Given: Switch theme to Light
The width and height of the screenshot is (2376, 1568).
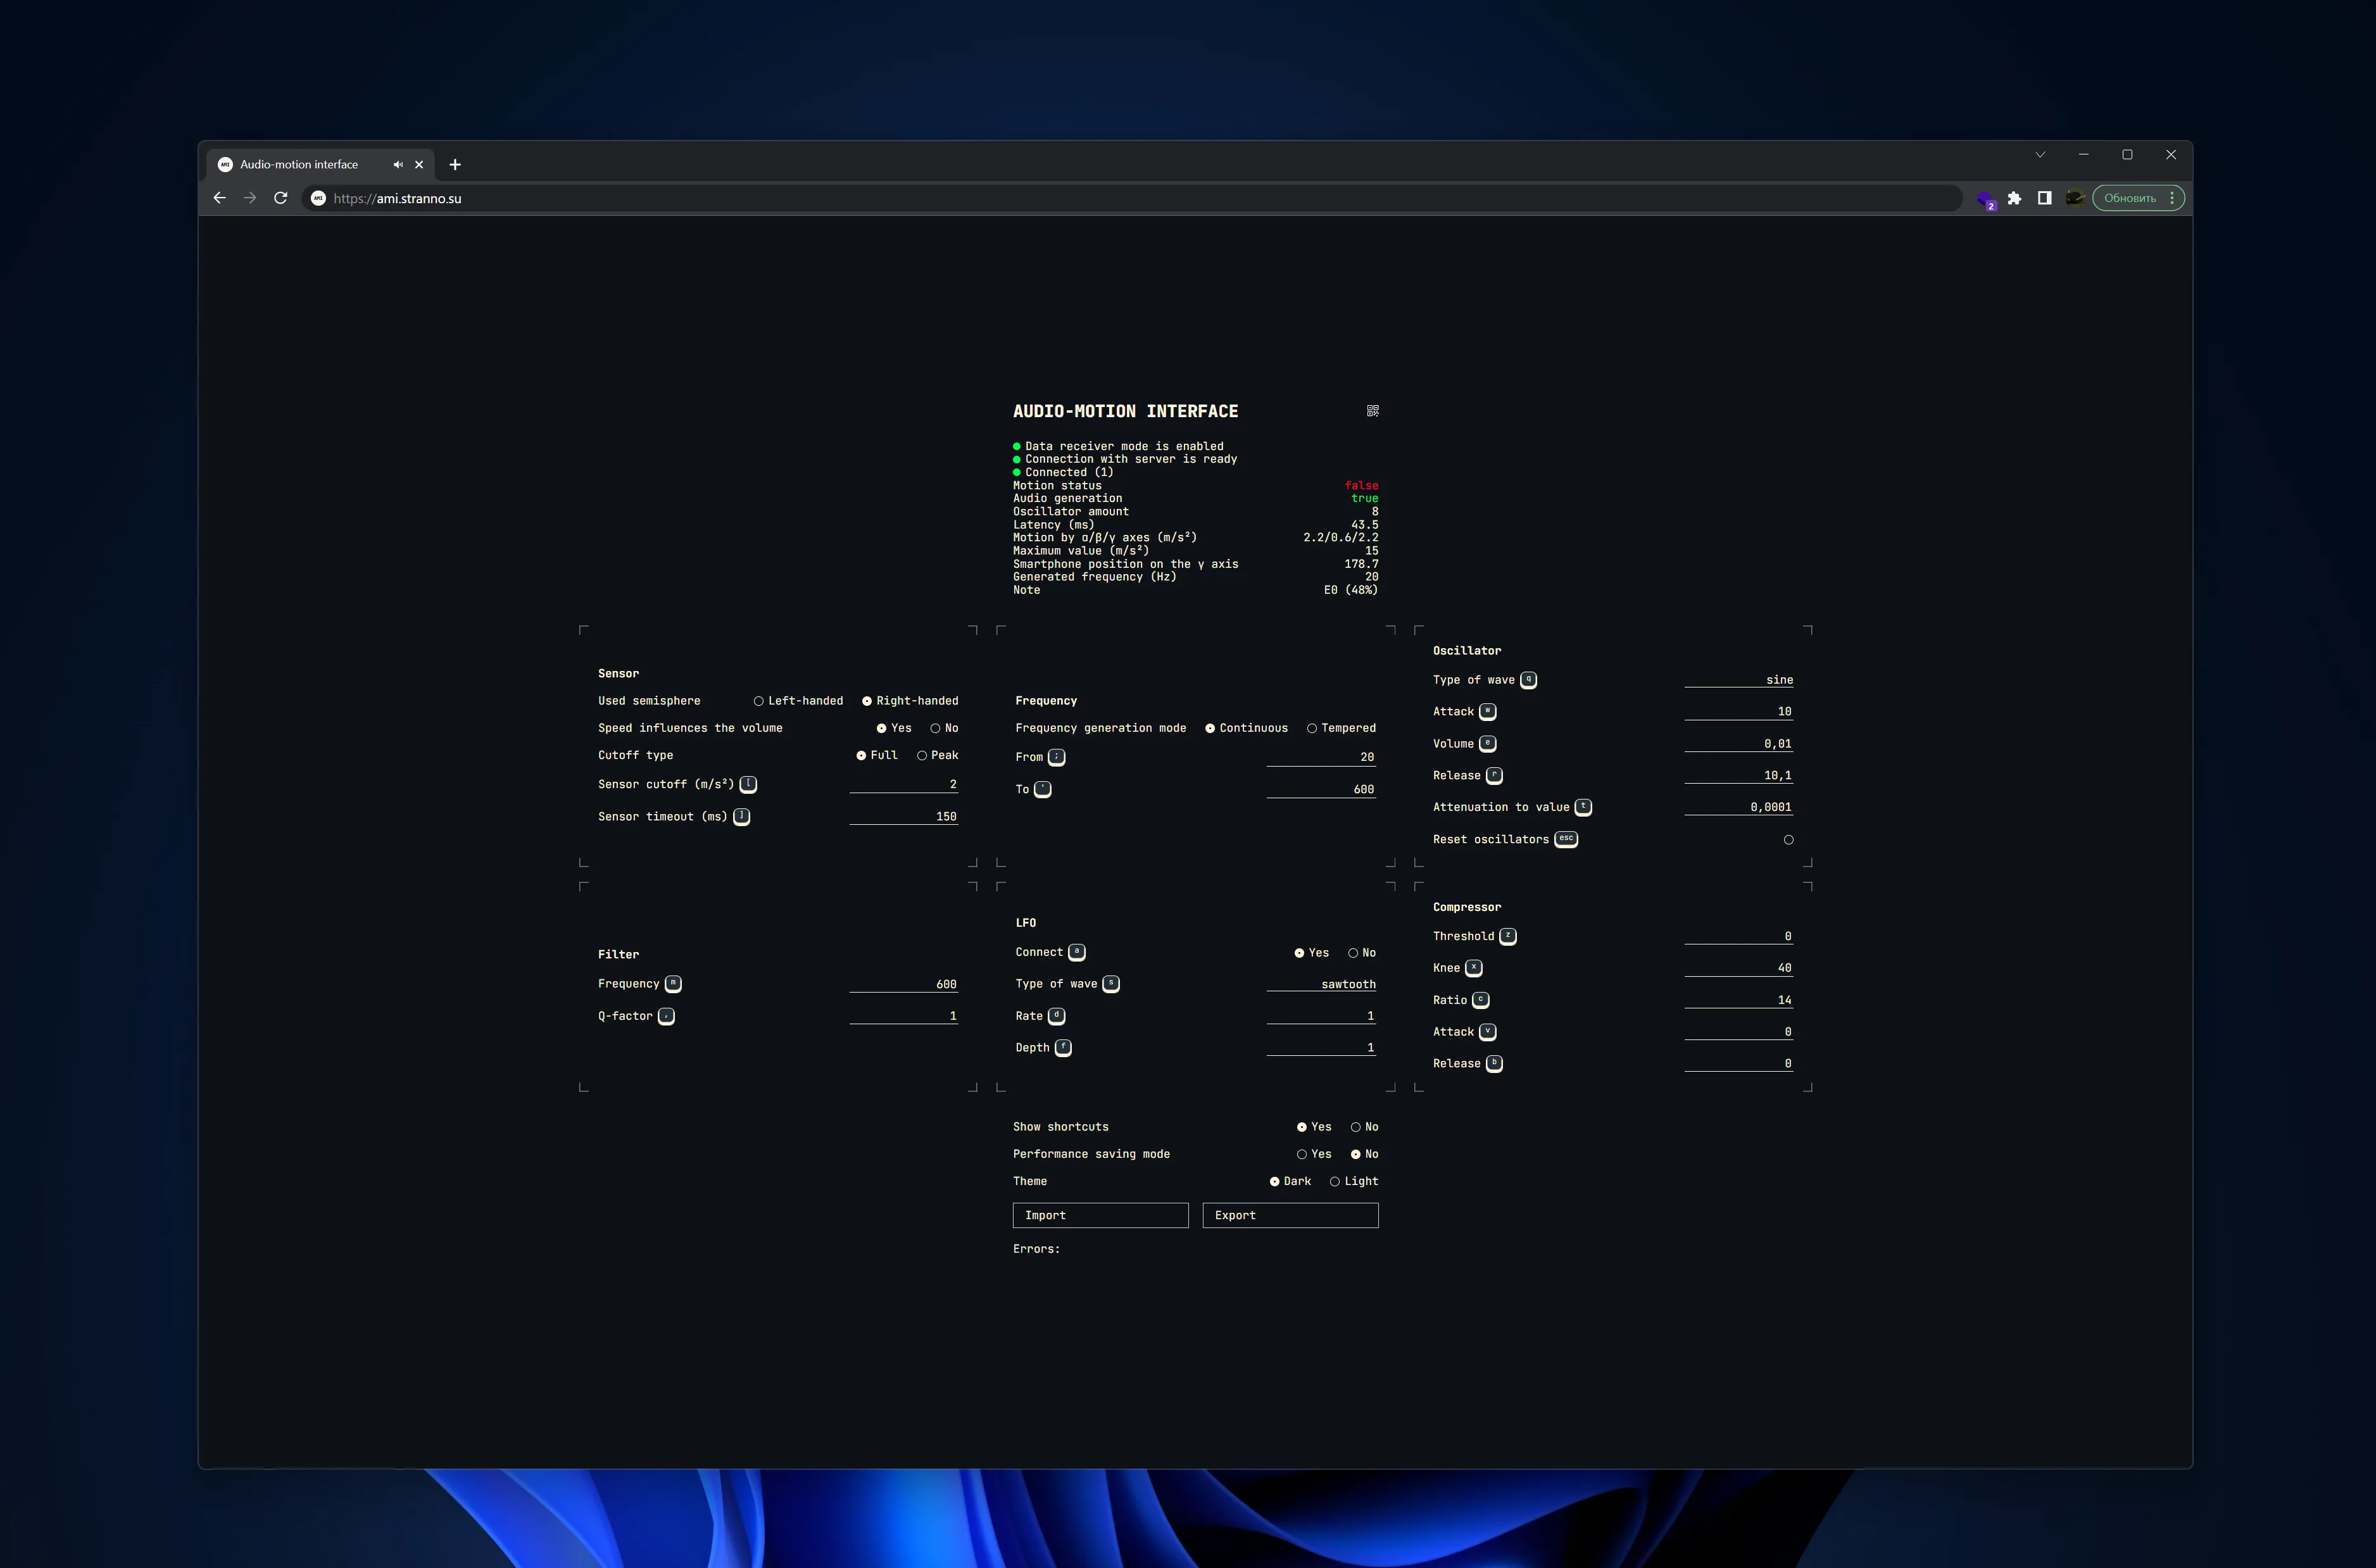Looking at the screenshot, I should (x=1334, y=1181).
